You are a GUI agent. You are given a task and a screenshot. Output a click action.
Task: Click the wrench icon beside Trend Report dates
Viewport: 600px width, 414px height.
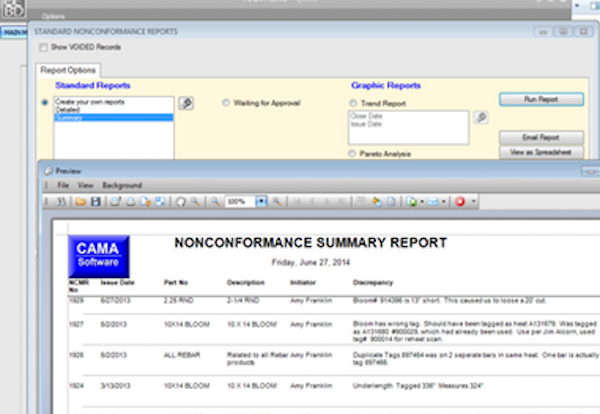point(480,118)
